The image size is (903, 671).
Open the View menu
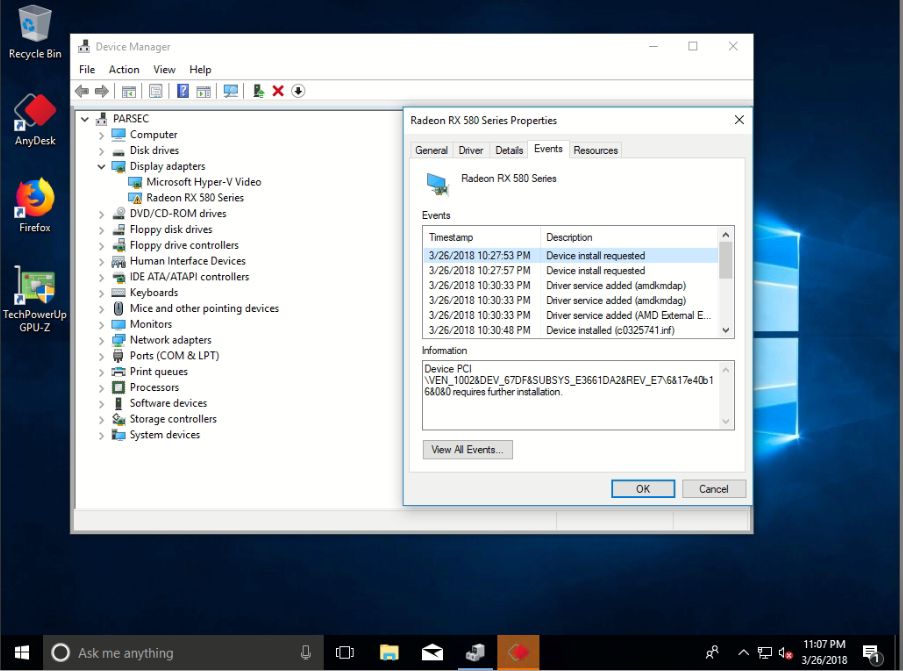point(164,69)
